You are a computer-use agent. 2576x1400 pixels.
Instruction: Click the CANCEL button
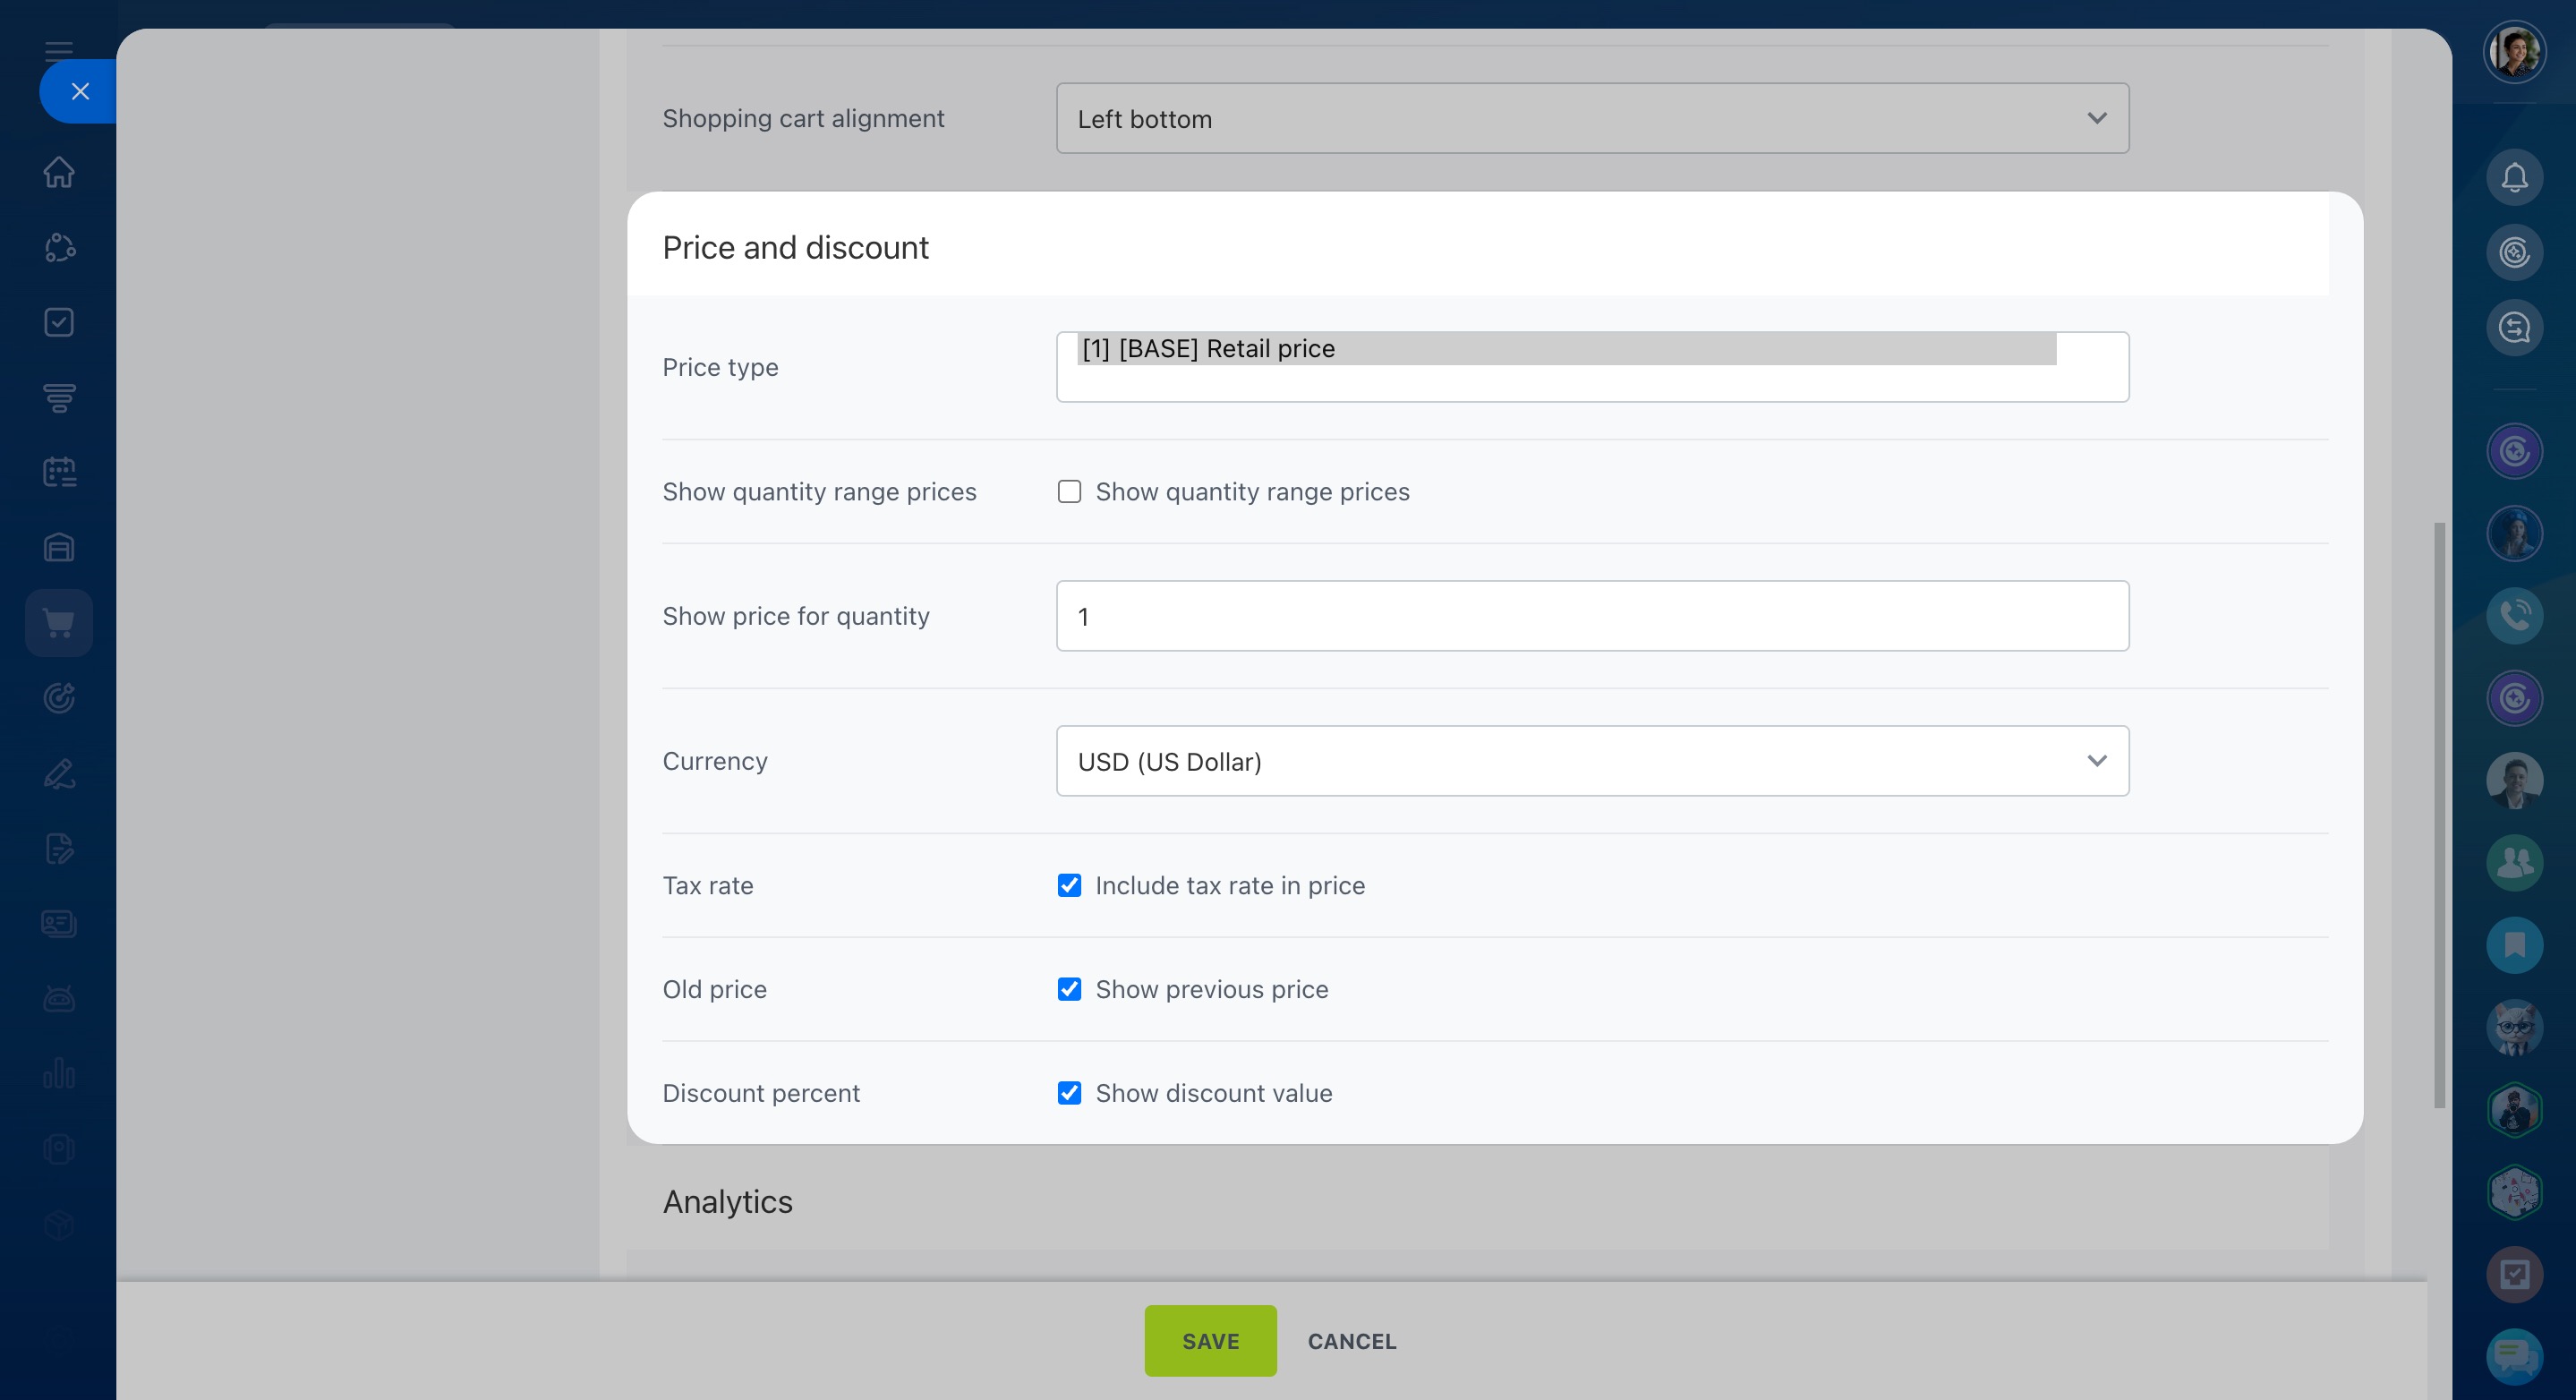(x=1351, y=1341)
